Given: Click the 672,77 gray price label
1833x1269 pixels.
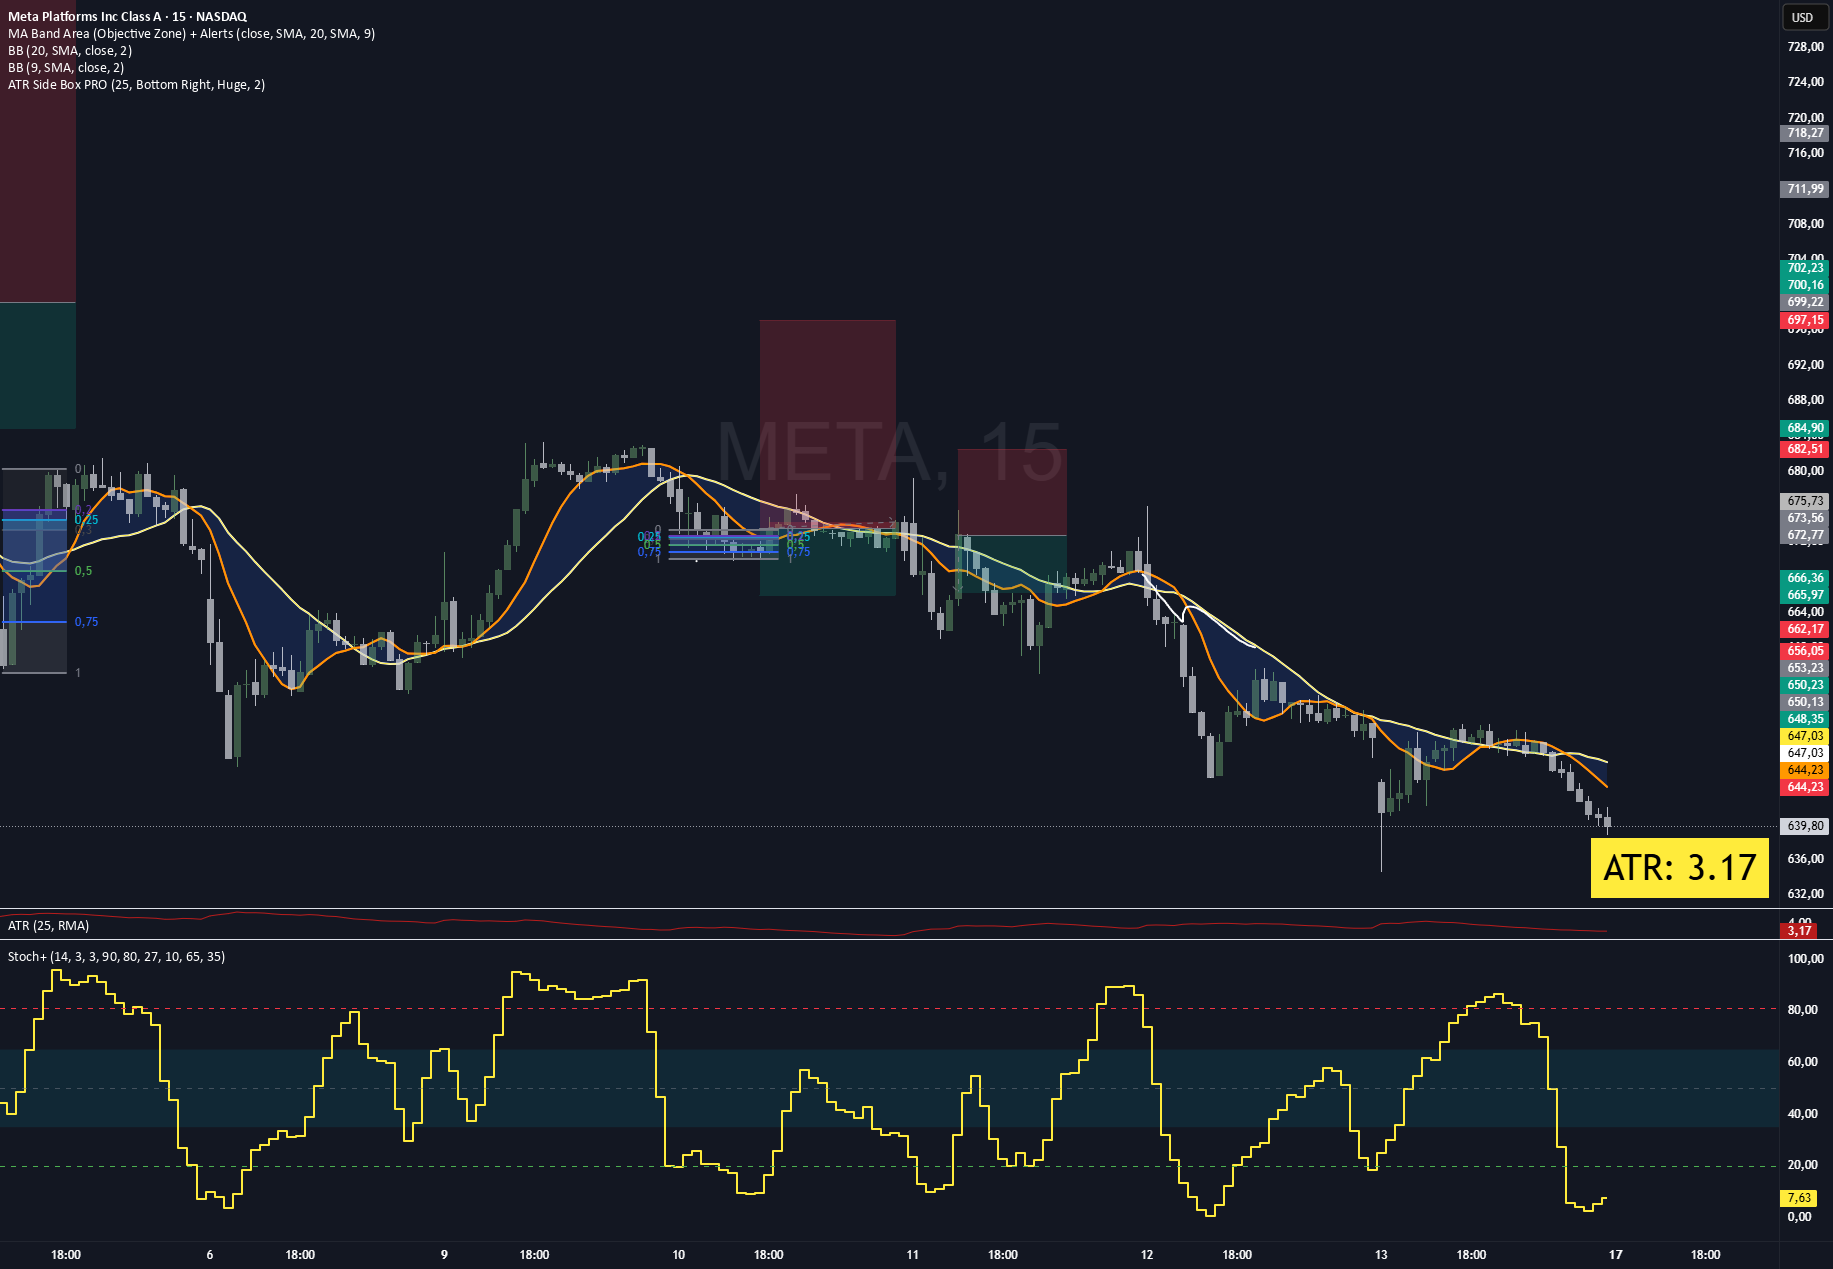Looking at the screenshot, I should 1805,535.
